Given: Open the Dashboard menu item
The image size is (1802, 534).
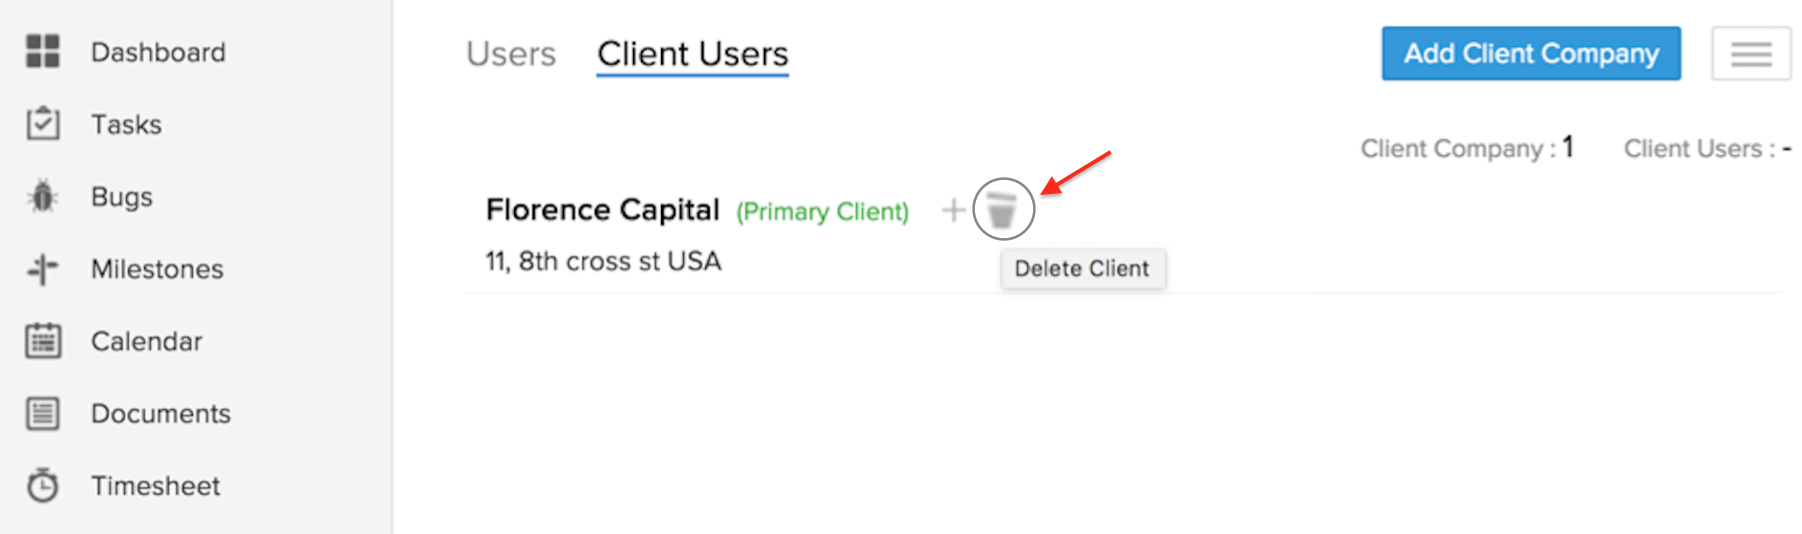Looking at the screenshot, I should pos(158,52).
